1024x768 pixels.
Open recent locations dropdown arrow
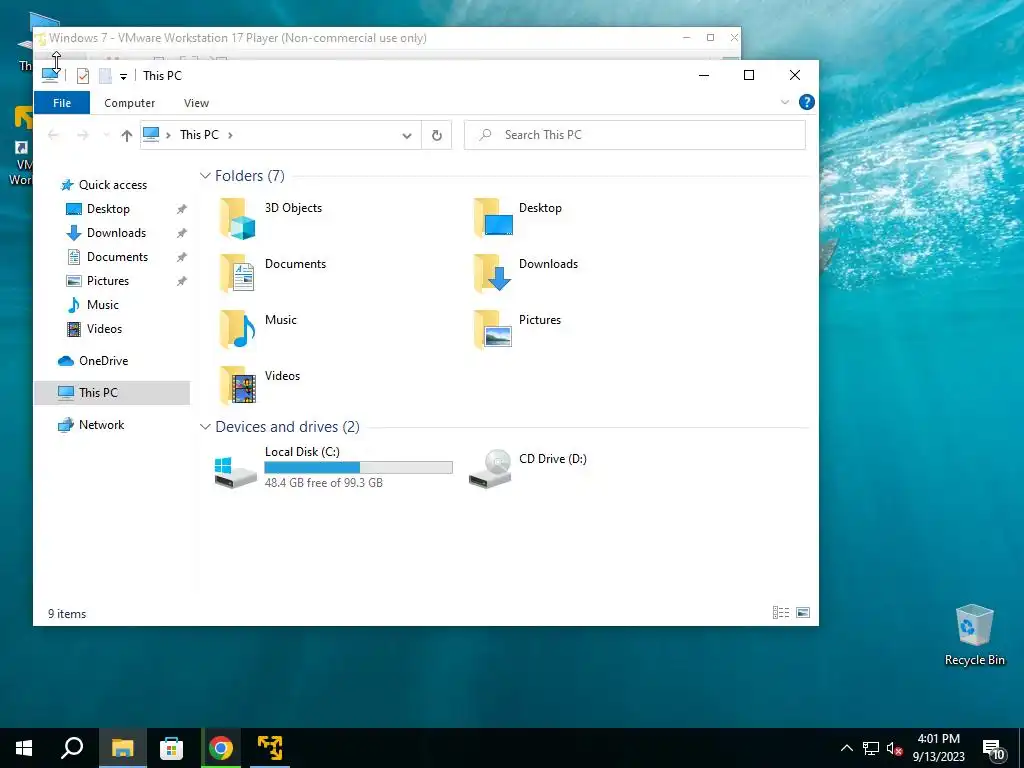(x=106, y=135)
